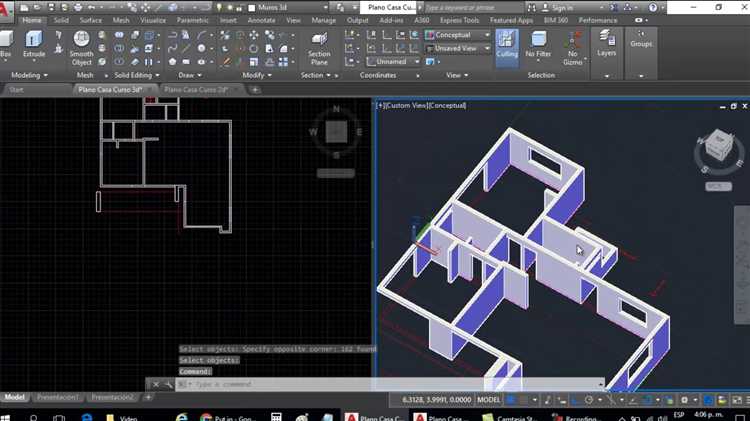Select the Extrude tool
The image size is (750, 421).
(x=33, y=44)
